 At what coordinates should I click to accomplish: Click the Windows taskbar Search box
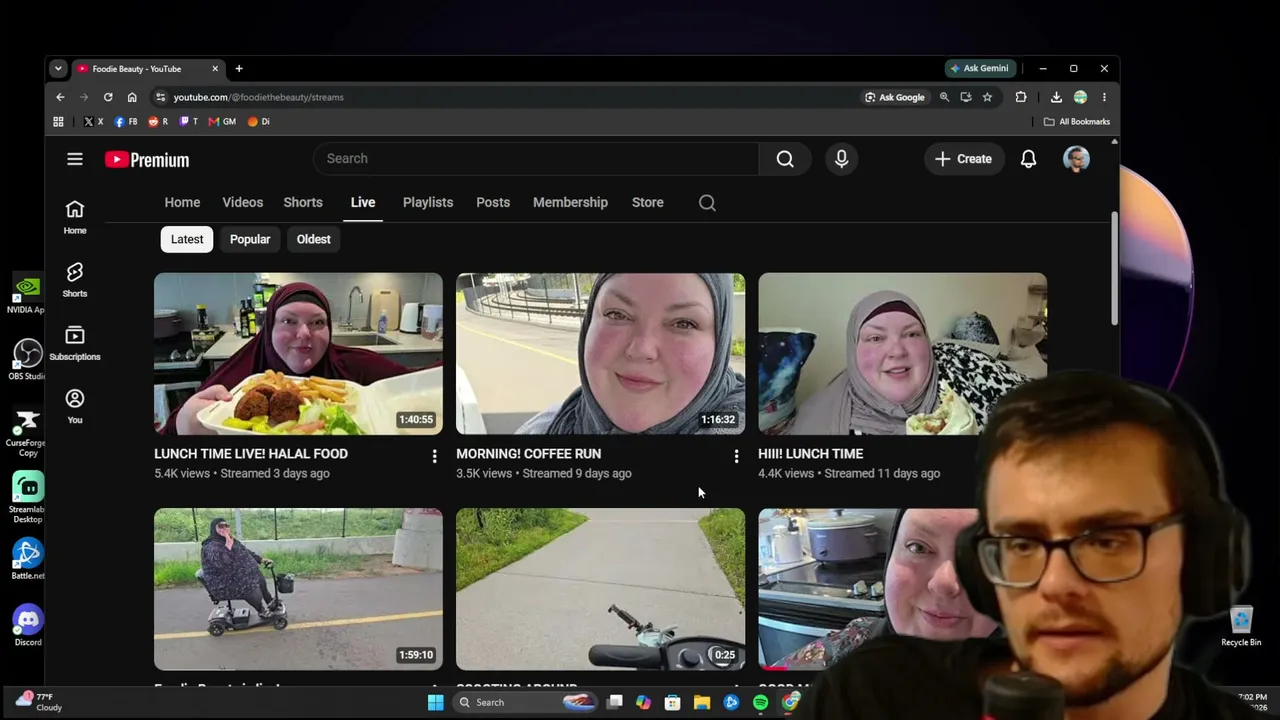[x=525, y=703]
